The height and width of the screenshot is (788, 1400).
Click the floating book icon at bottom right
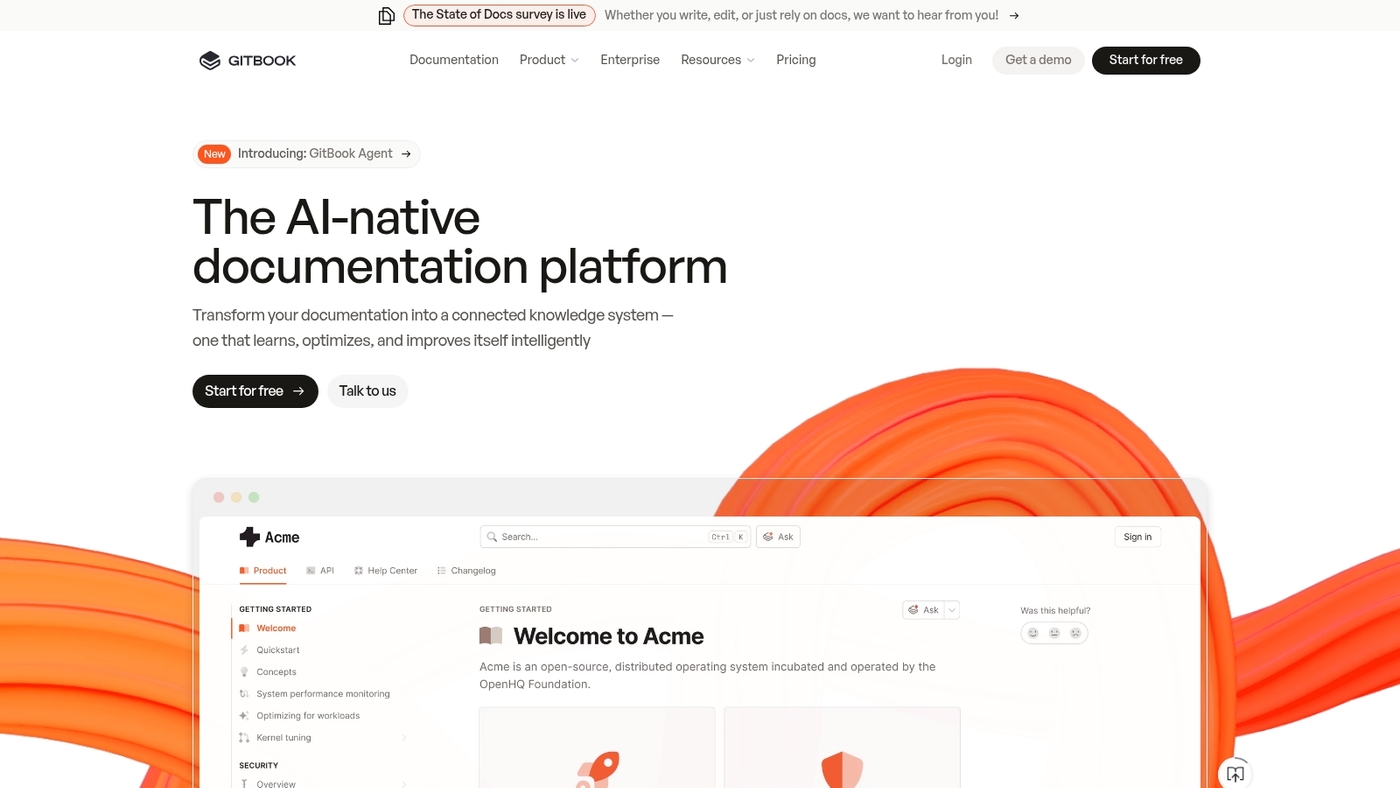pos(1235,774)
